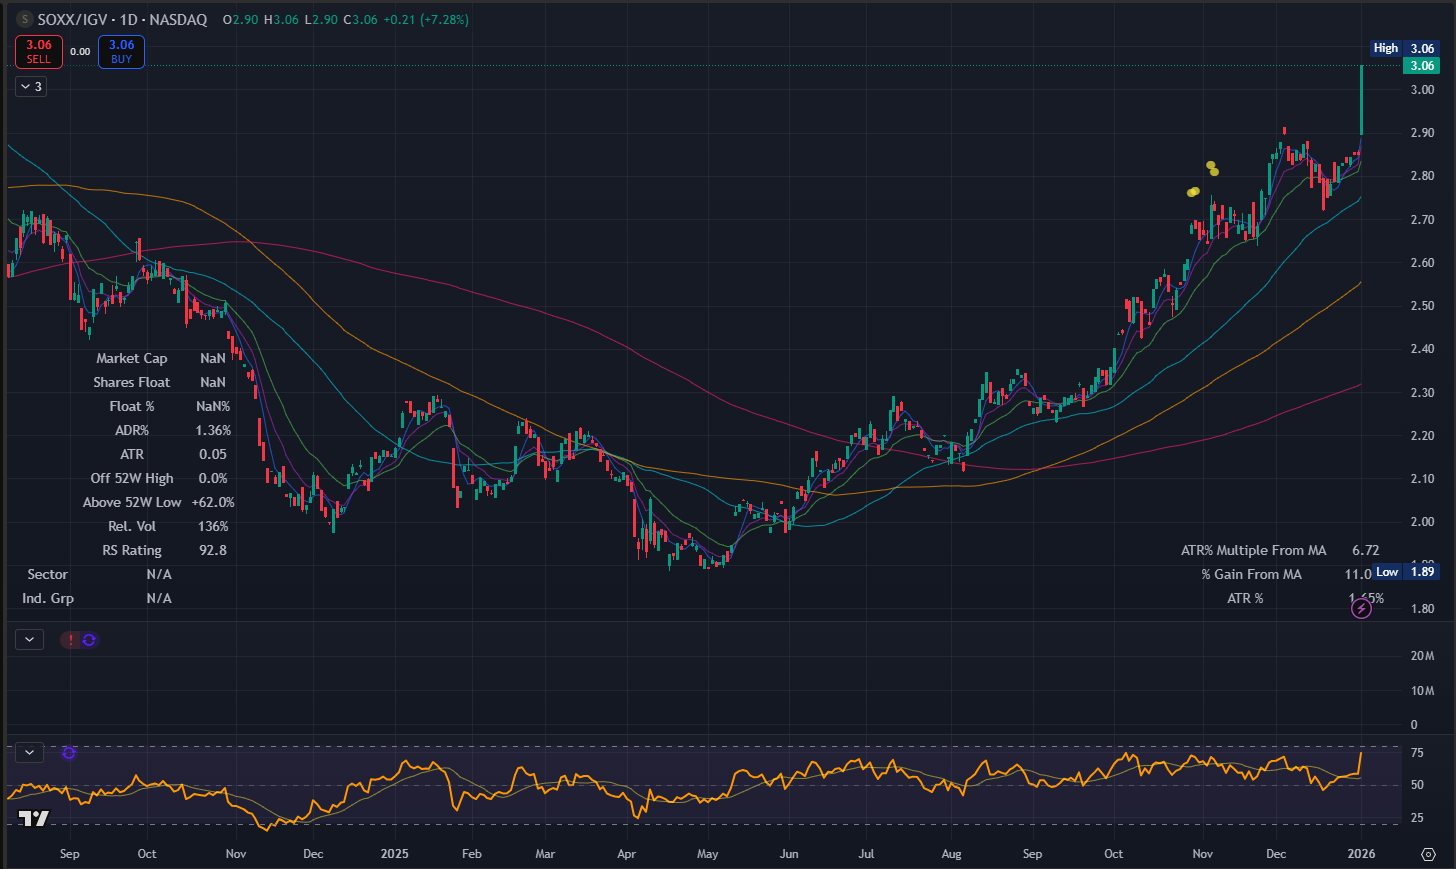
Task: Click the Aug label on time axis
Action: coord(951,854)
